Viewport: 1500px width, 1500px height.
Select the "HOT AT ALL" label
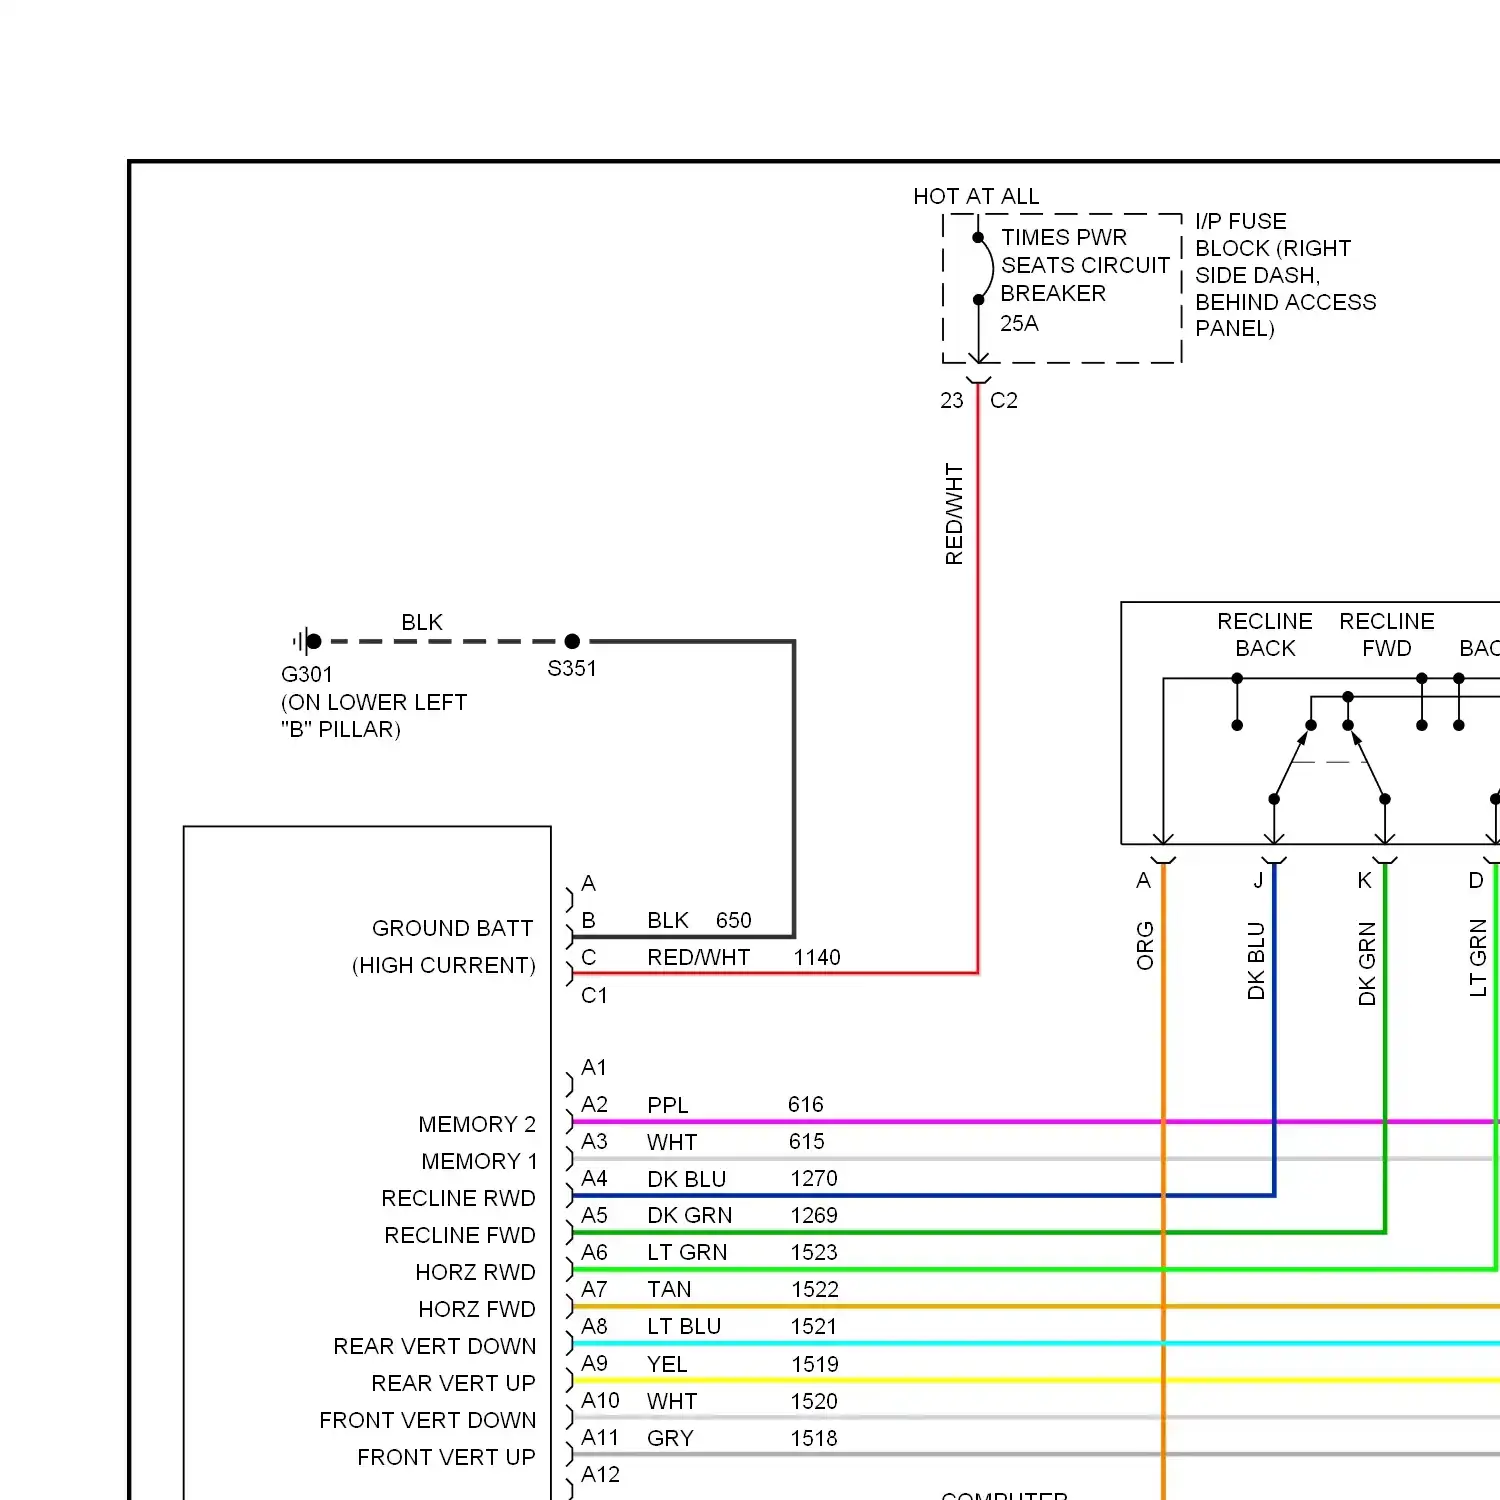pos(976,196)
